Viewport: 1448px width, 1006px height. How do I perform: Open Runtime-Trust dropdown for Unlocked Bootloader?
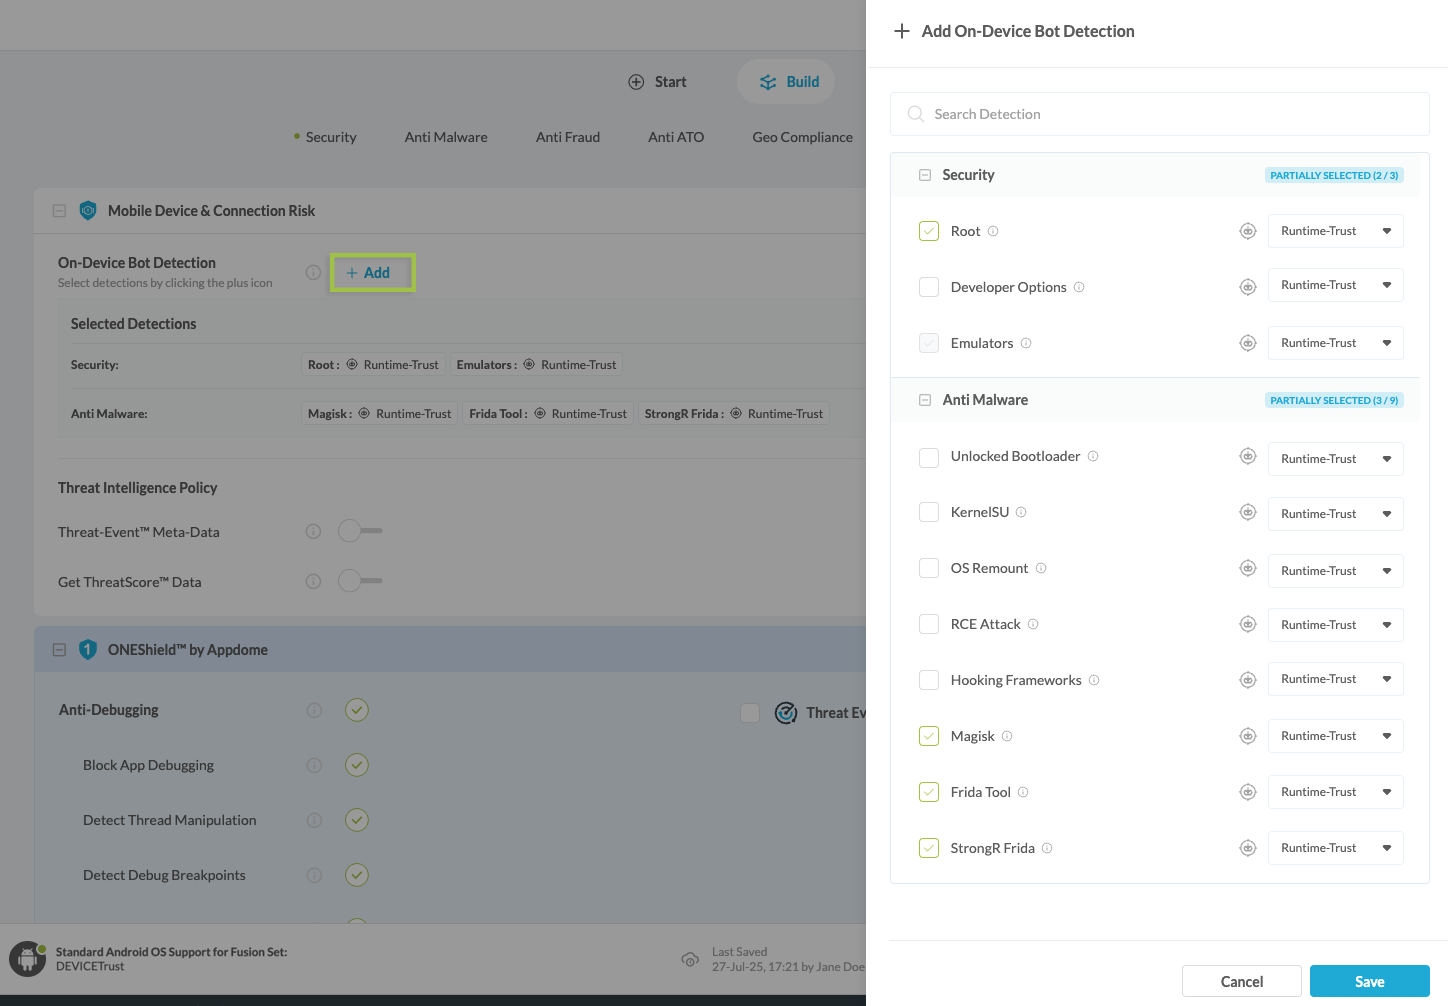pyautogui.click(x=1335, y=459)
